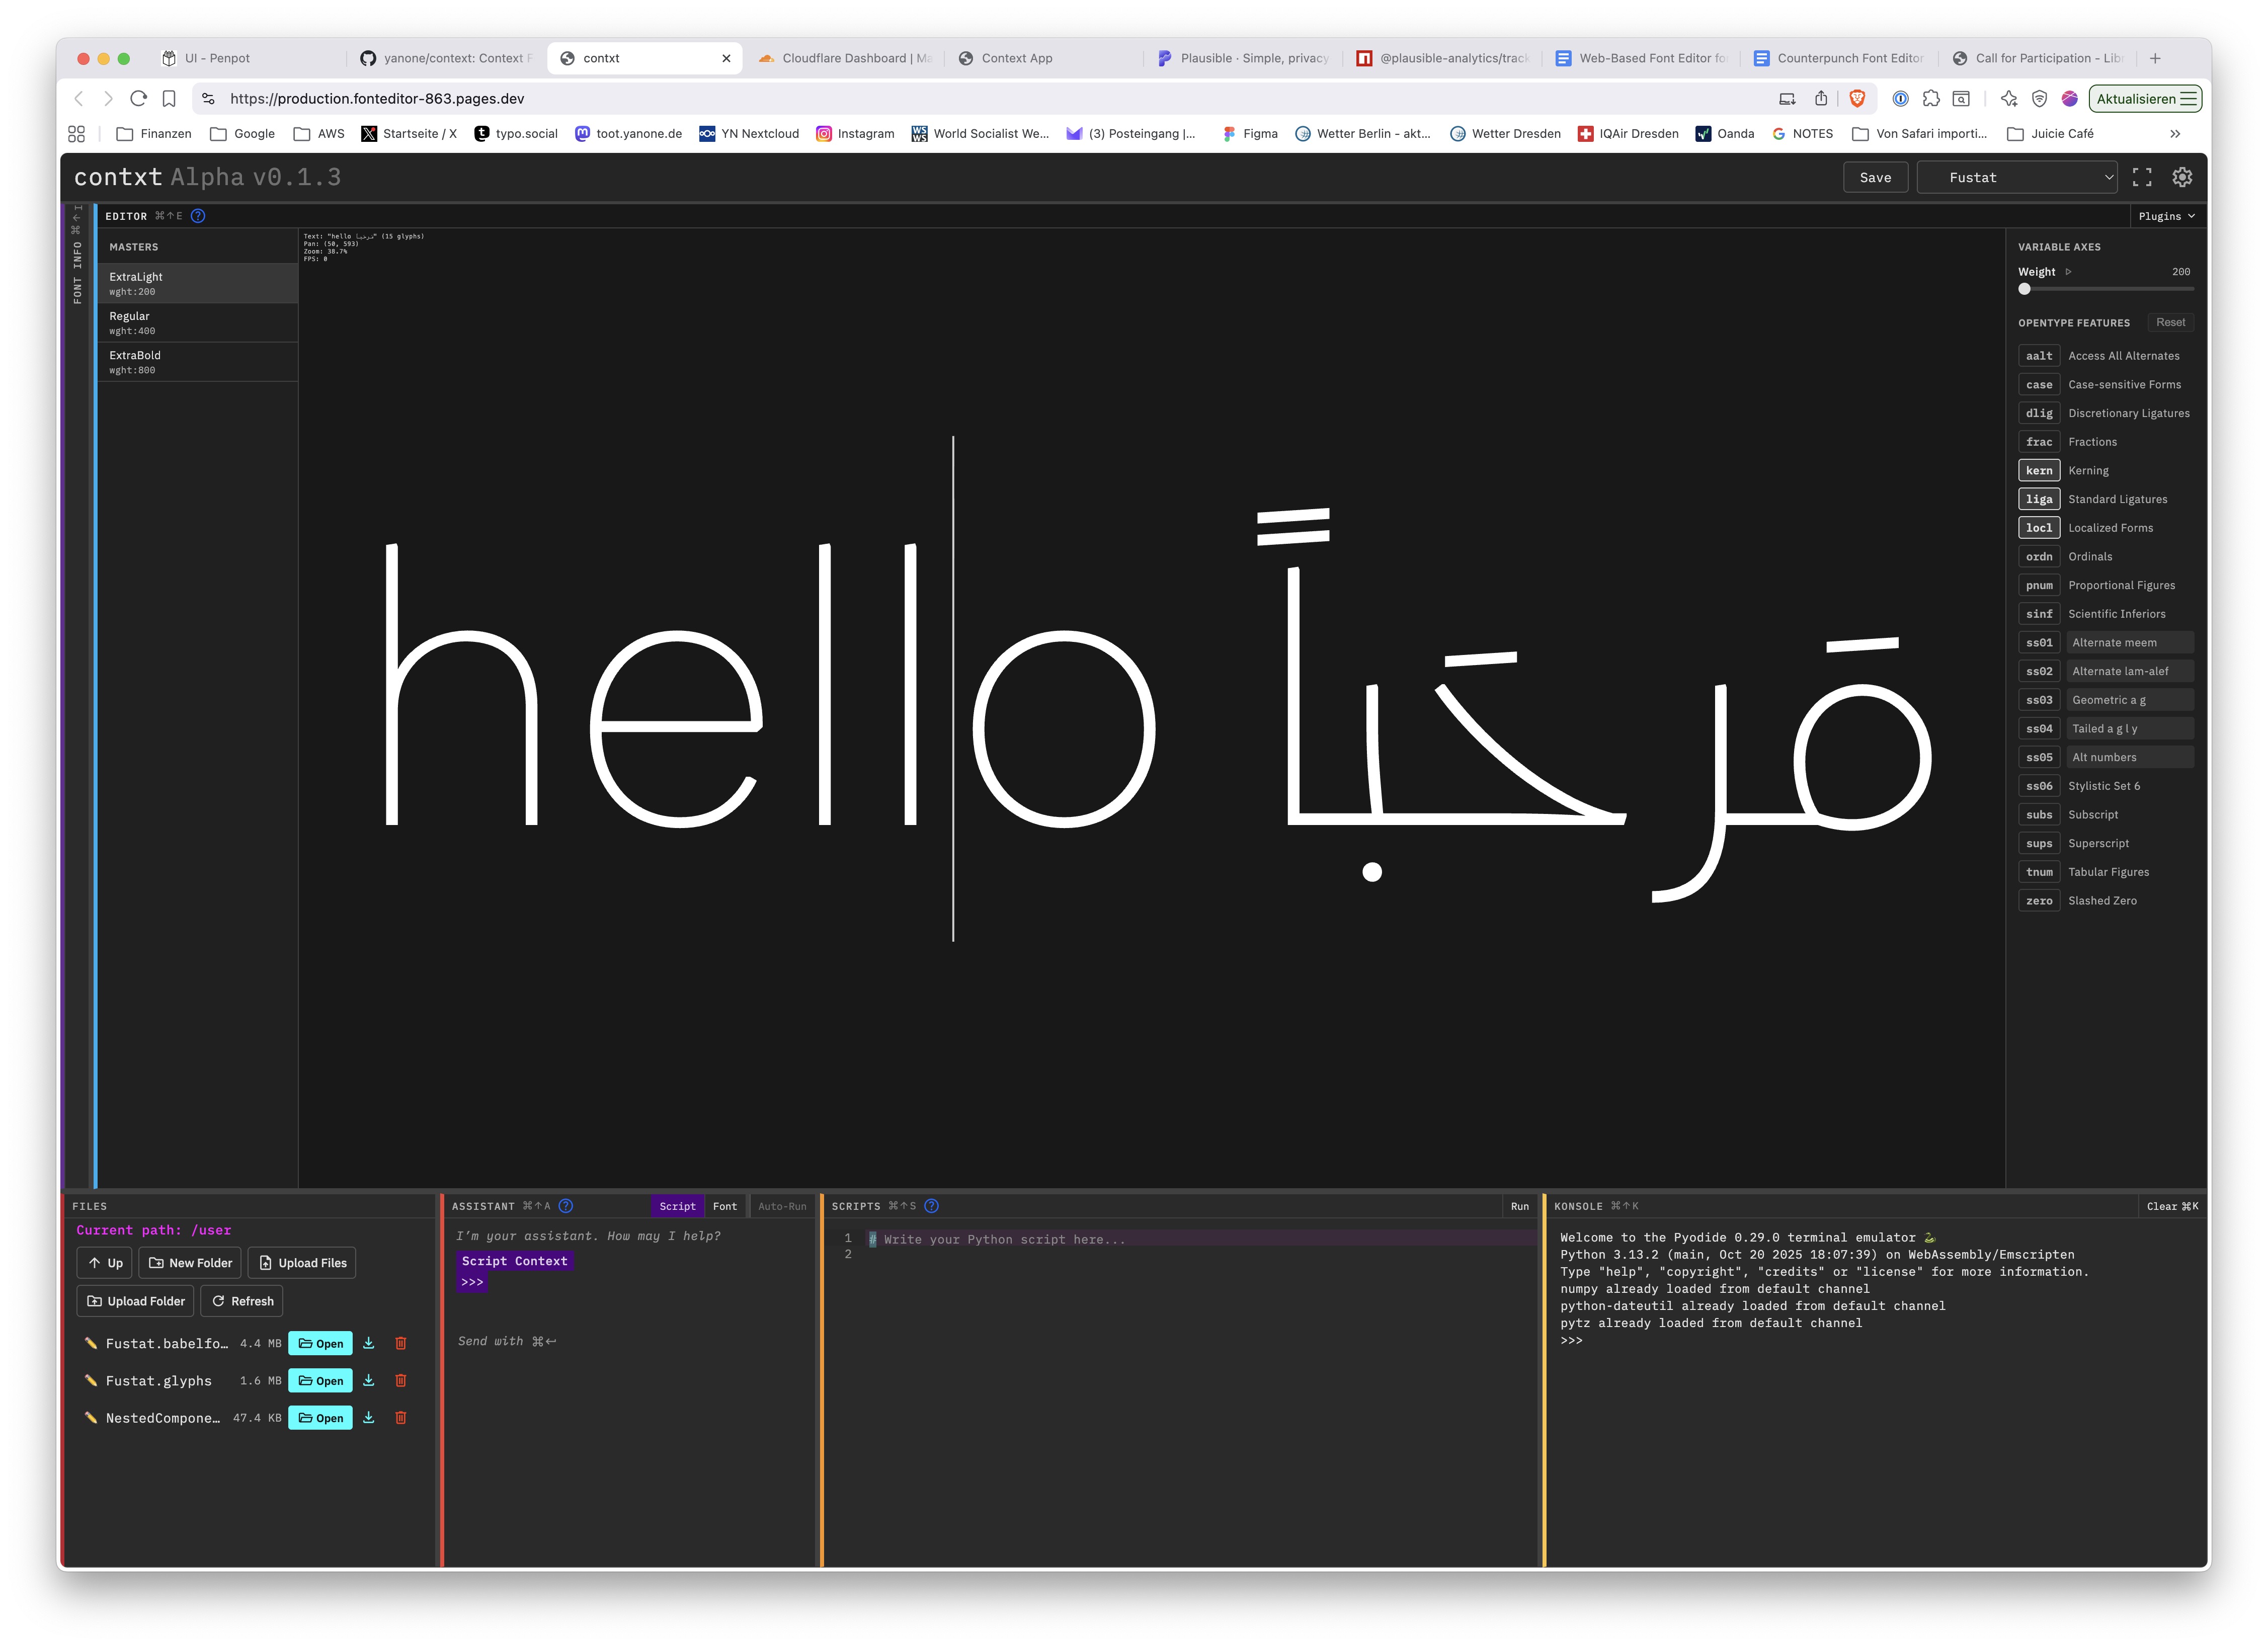Click the Editor help question mark icon
The image size is (2268, 1646).
tap(198, 216)
